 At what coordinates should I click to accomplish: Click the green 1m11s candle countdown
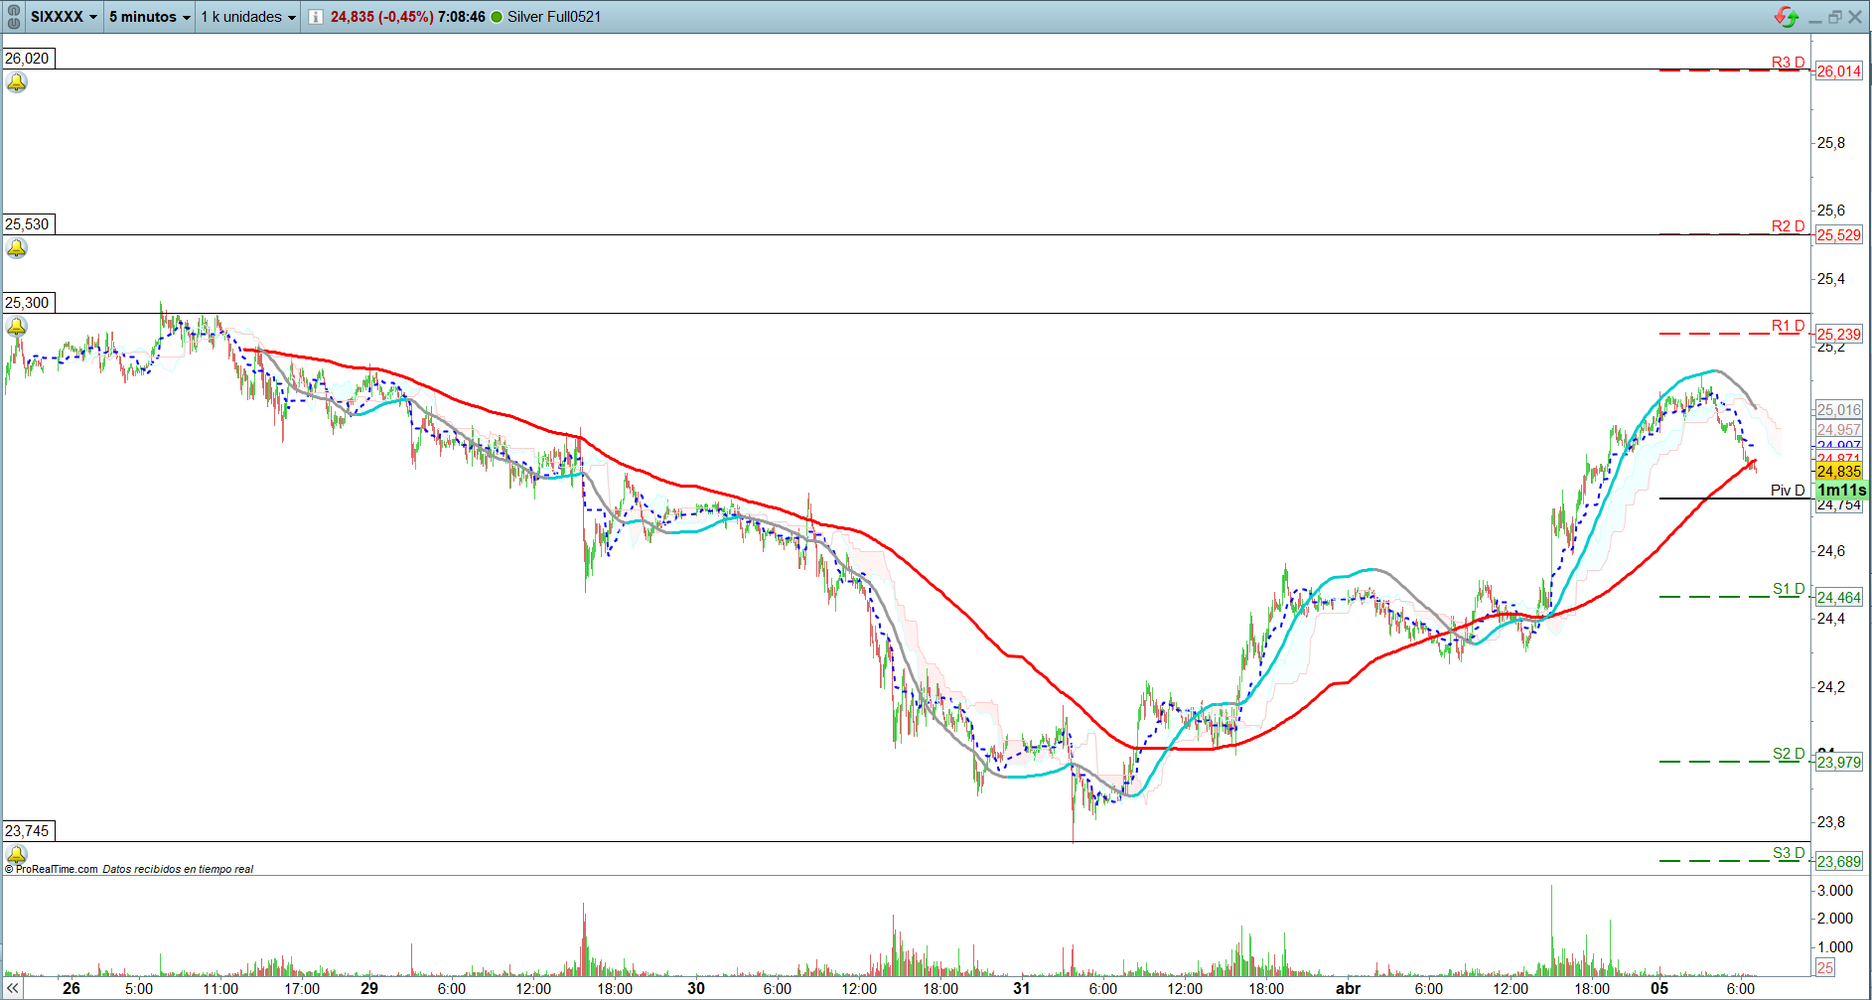[1842, 490]
